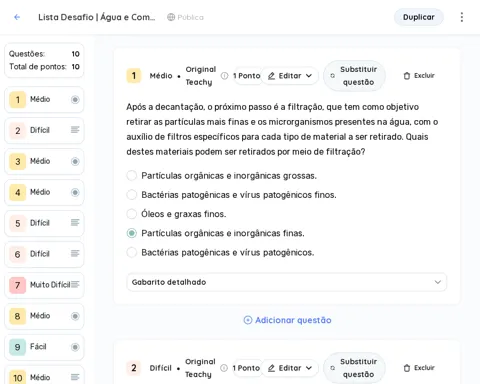480x384 pixels.
Task: Jump to question 9 Fácil in sidebar
Action: (44, 347)
